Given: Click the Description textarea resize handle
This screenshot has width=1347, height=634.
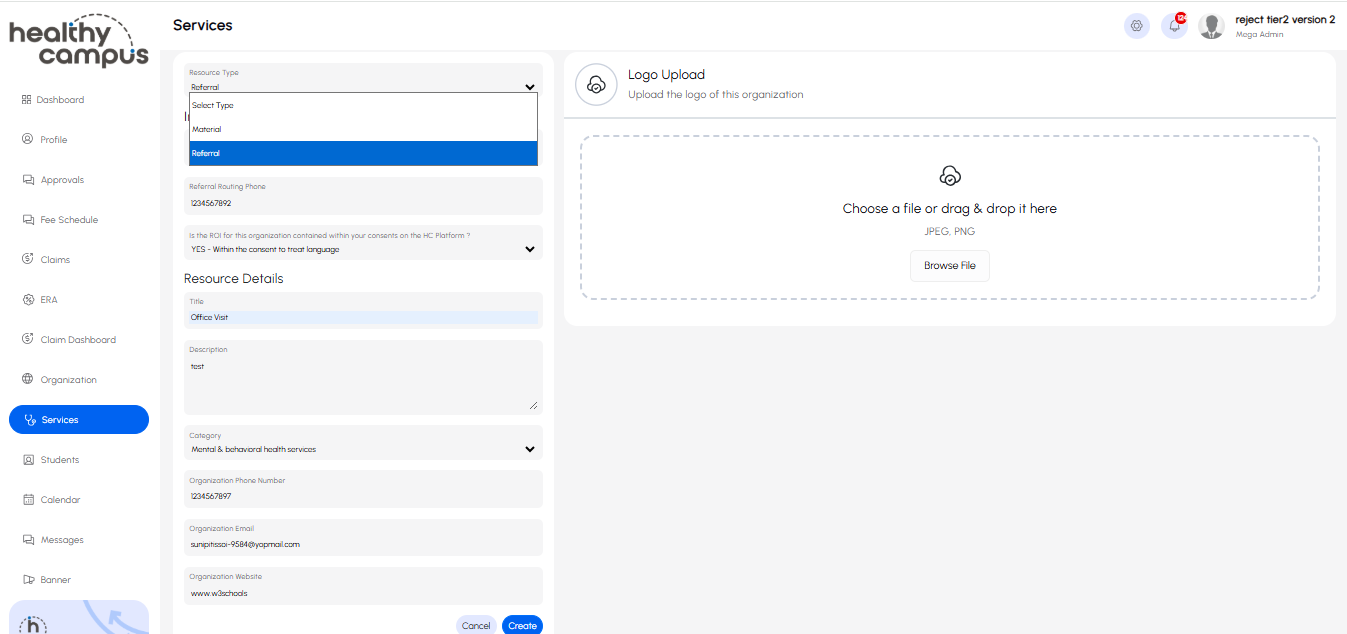Looking at the screenshot, I should [x=533, y=405].
